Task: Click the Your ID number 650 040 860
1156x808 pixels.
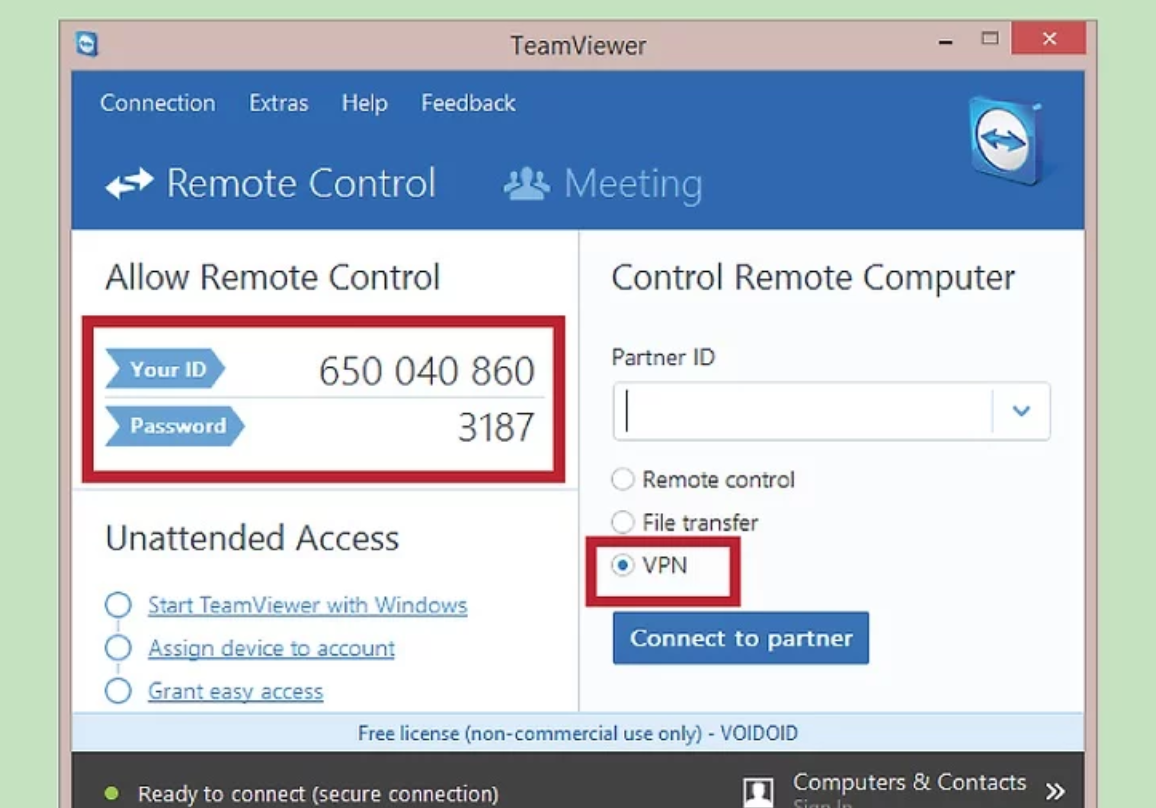Action: click(x=427, y=371)
